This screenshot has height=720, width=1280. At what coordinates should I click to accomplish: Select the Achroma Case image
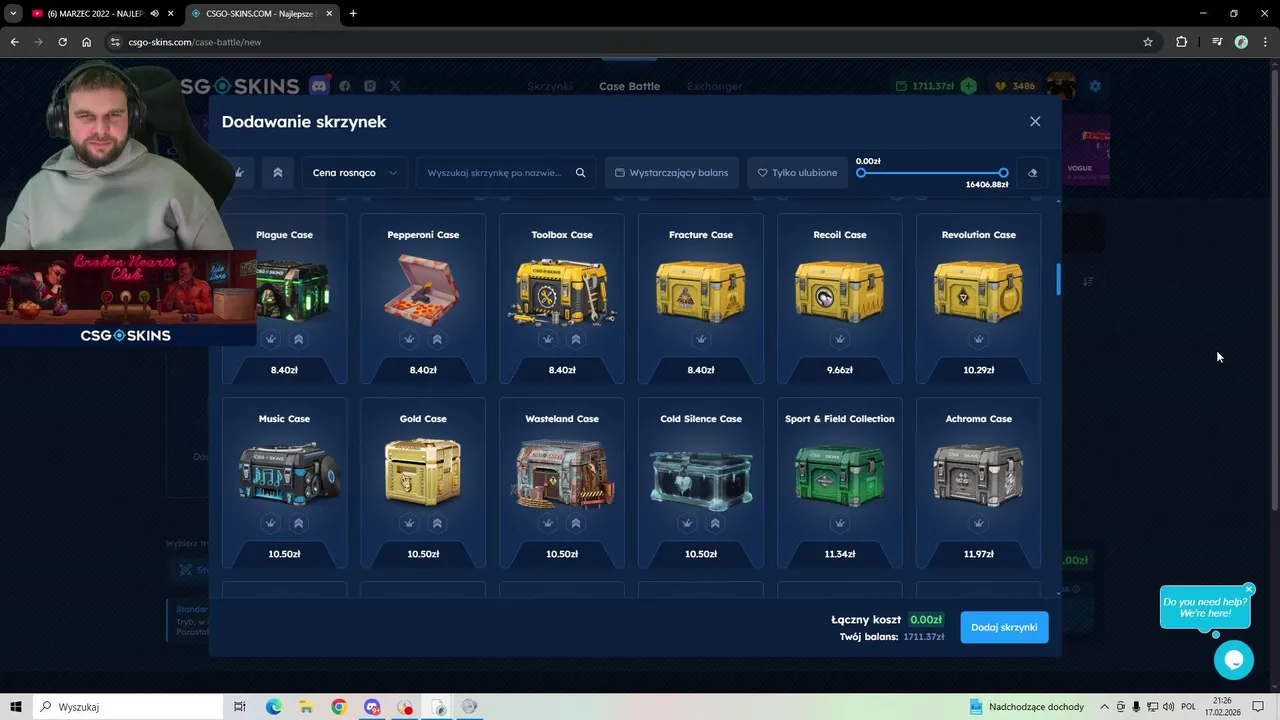coord(979,474)
